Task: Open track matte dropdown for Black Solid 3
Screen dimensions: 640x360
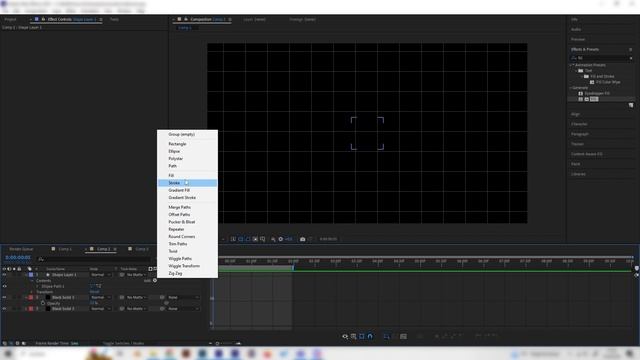Action: (x=136, y=298)
